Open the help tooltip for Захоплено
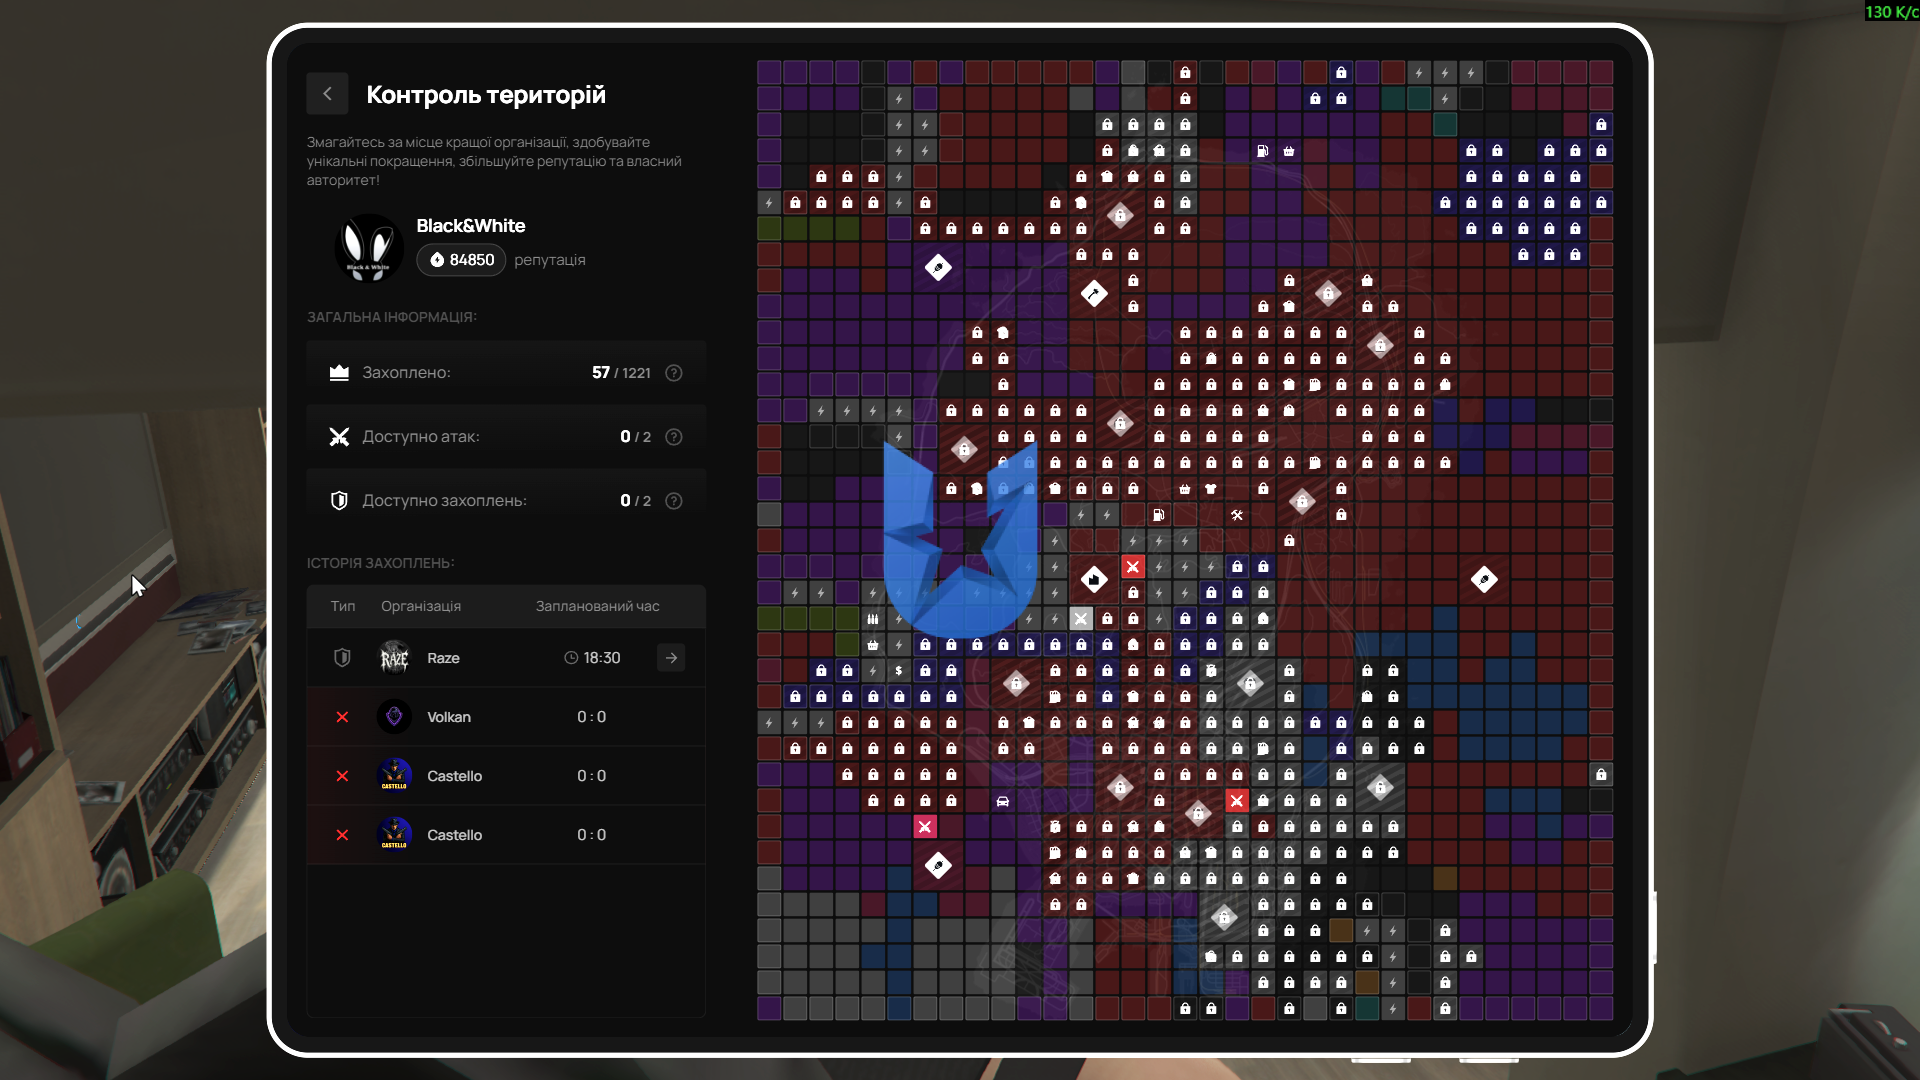Image resolution: width=1920 pixels, height=1080 pixels. pos(674,373)
